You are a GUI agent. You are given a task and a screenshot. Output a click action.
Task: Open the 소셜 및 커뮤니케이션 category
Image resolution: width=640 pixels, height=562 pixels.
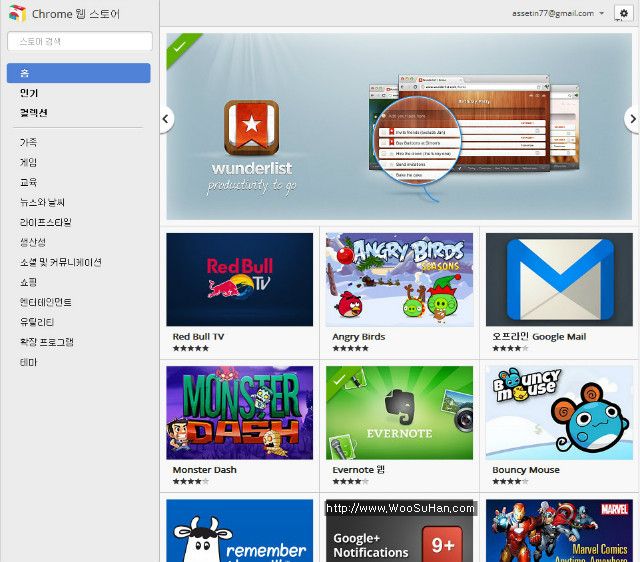(61, 262)
